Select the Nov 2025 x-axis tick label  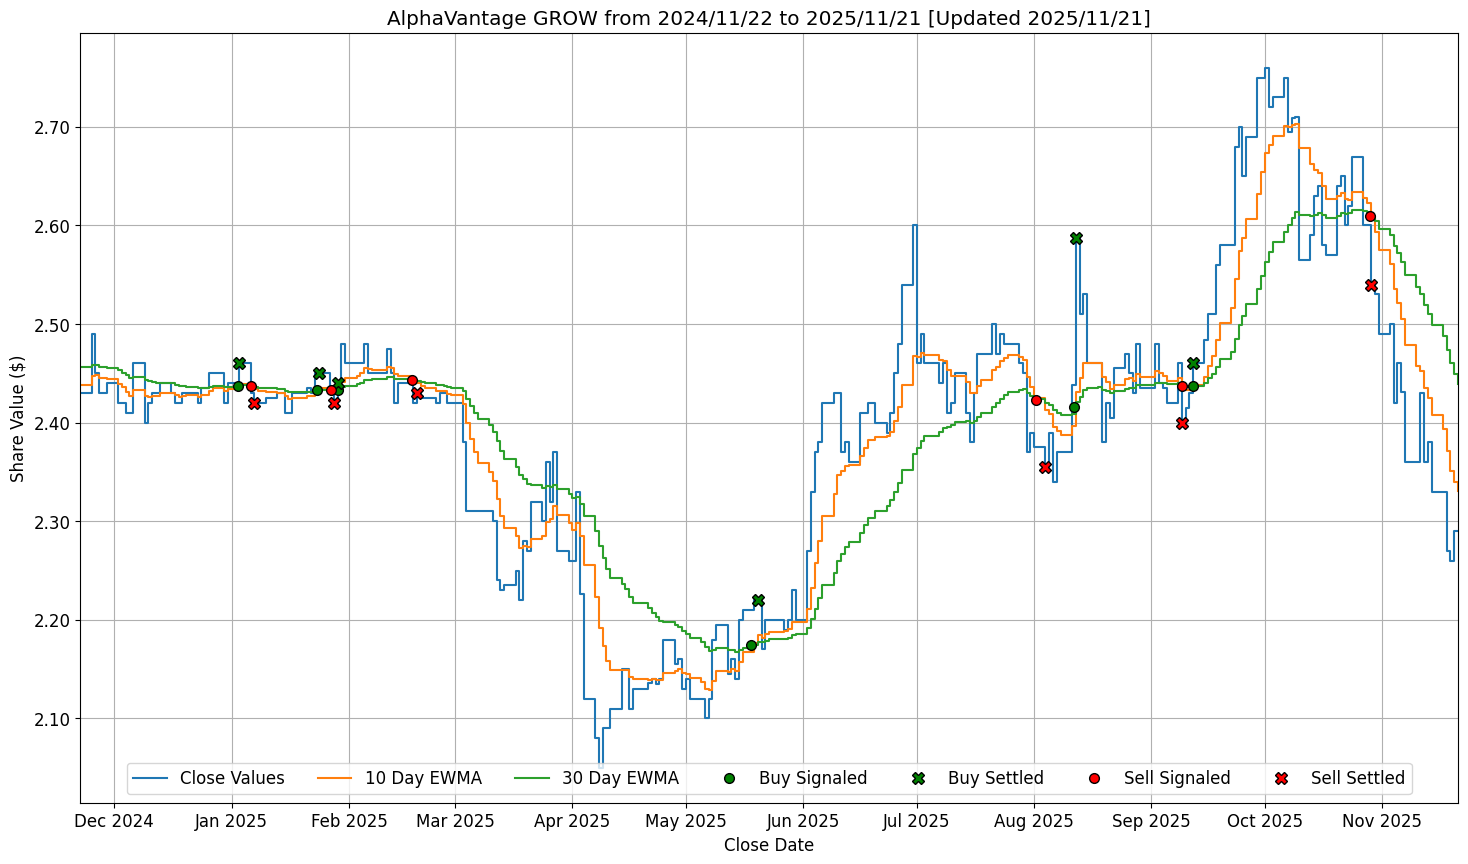(x=1381, y=821)
